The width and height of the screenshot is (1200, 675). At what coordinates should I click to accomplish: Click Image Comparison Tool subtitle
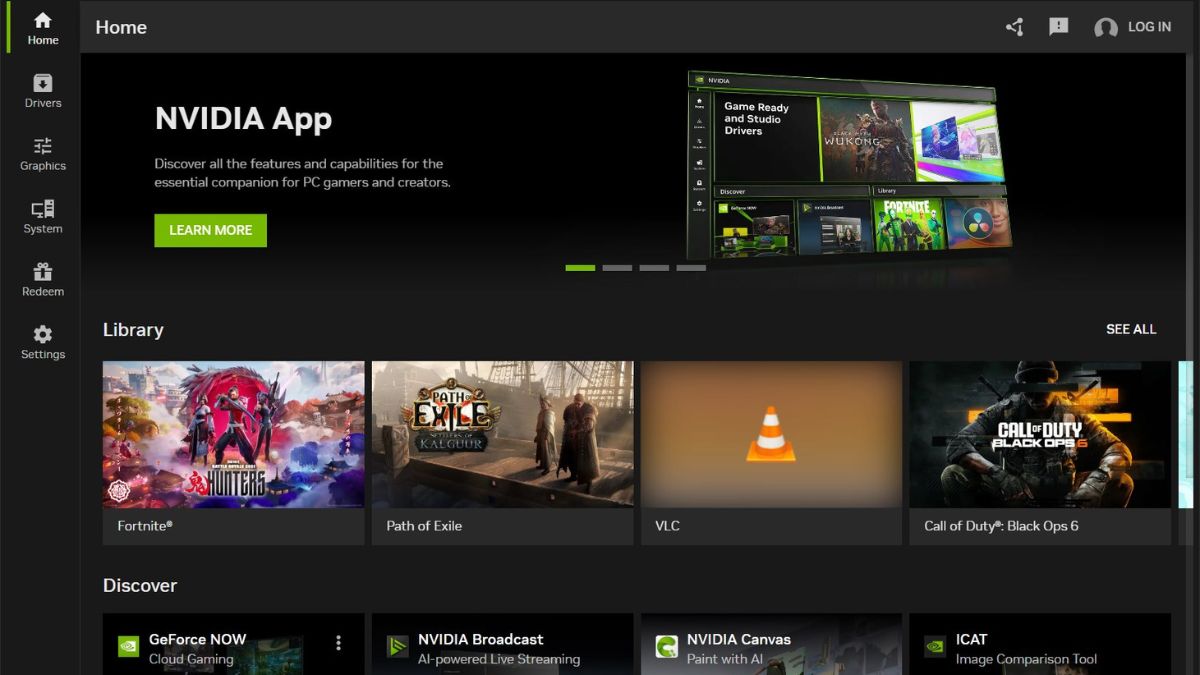pyautogui.click(x=1026, y=659)
